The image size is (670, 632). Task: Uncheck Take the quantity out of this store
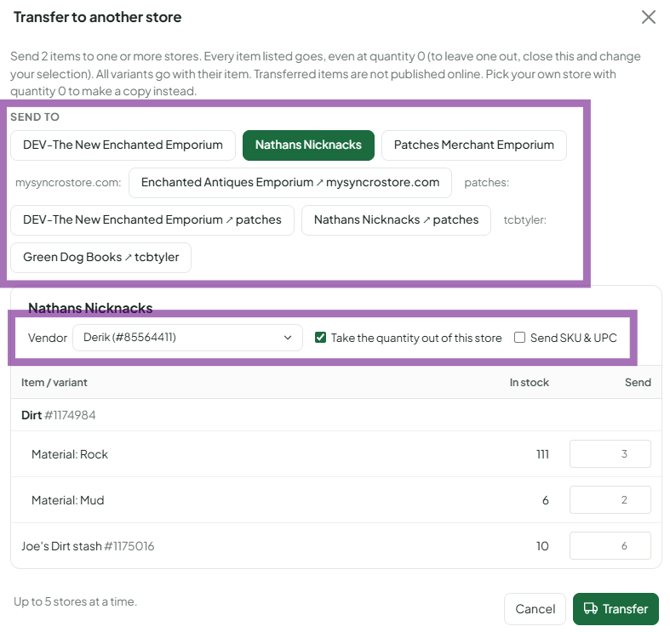click(x=320, y=338)
